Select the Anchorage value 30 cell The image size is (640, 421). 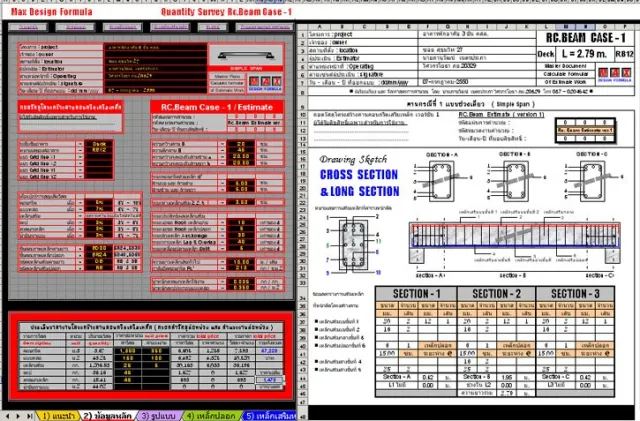point(241,235)
